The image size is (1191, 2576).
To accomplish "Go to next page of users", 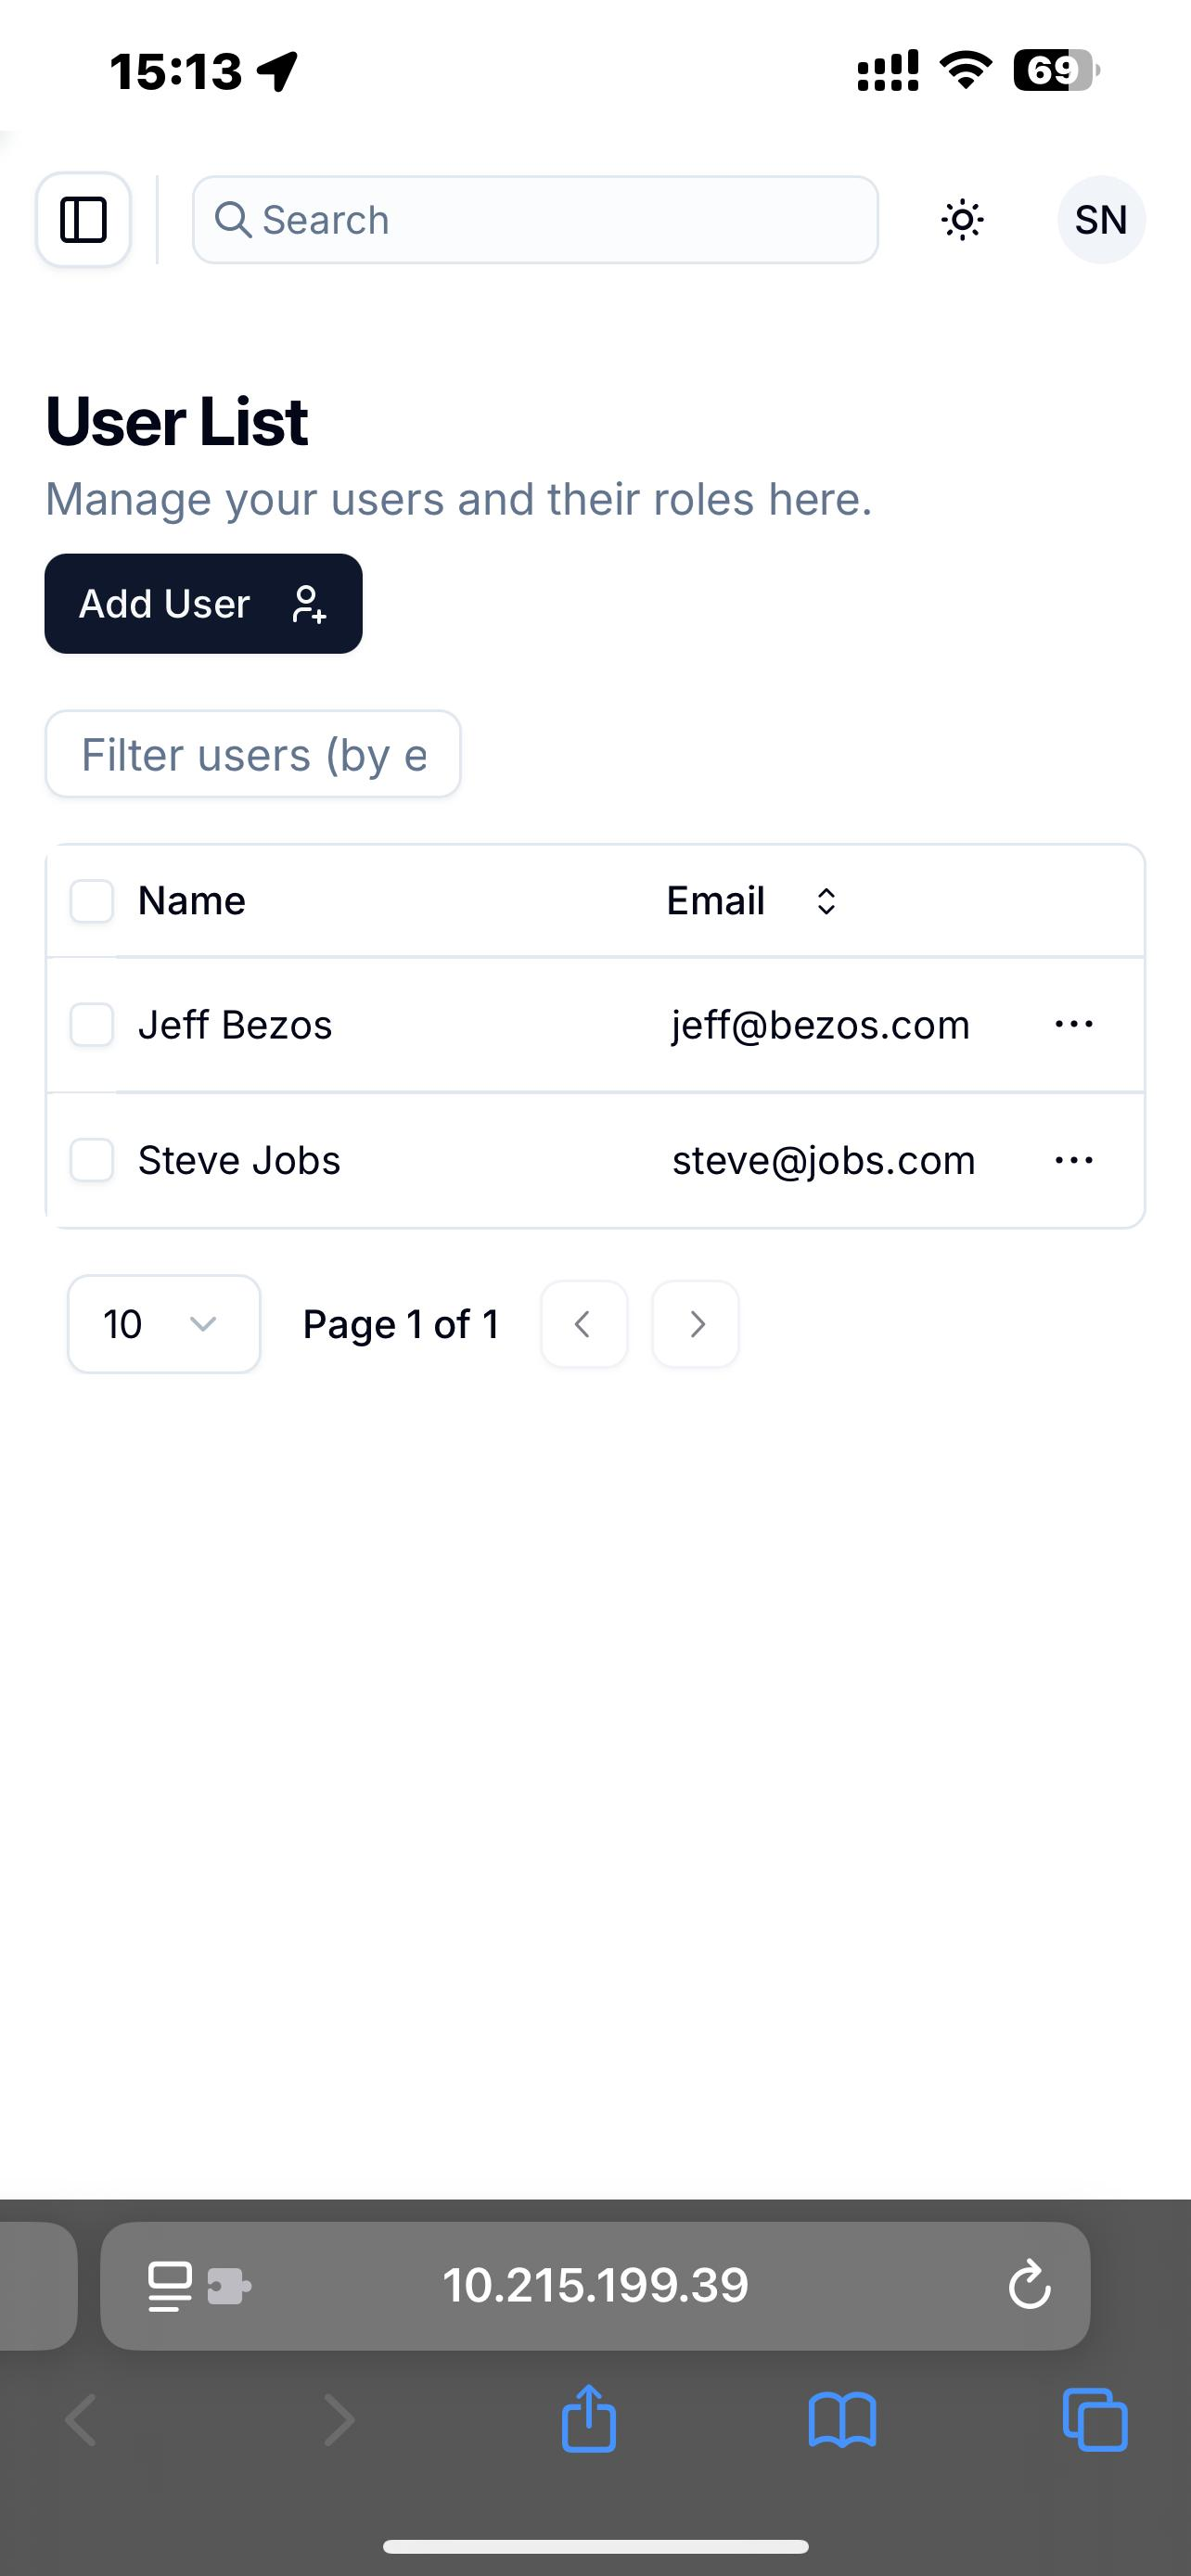I will click(x=696, y=1324).
